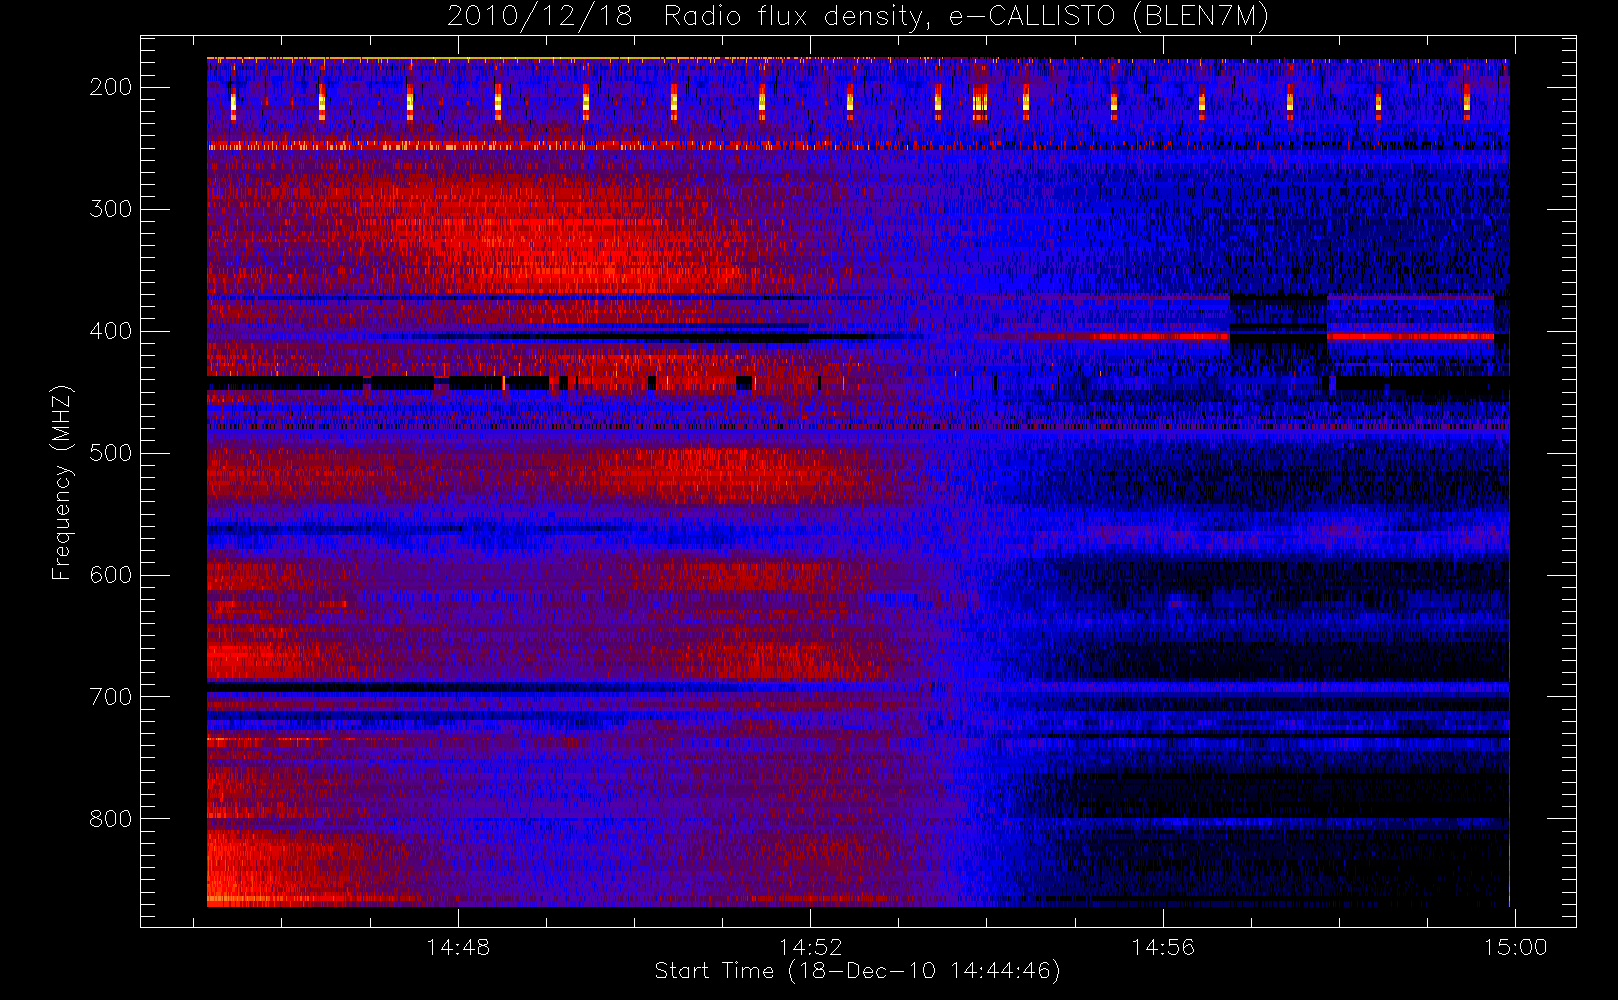The width and height of the screenshot is (1618, 1000).
Task: Click the 700 frequency tick label
Action: [x=111, y=697]
